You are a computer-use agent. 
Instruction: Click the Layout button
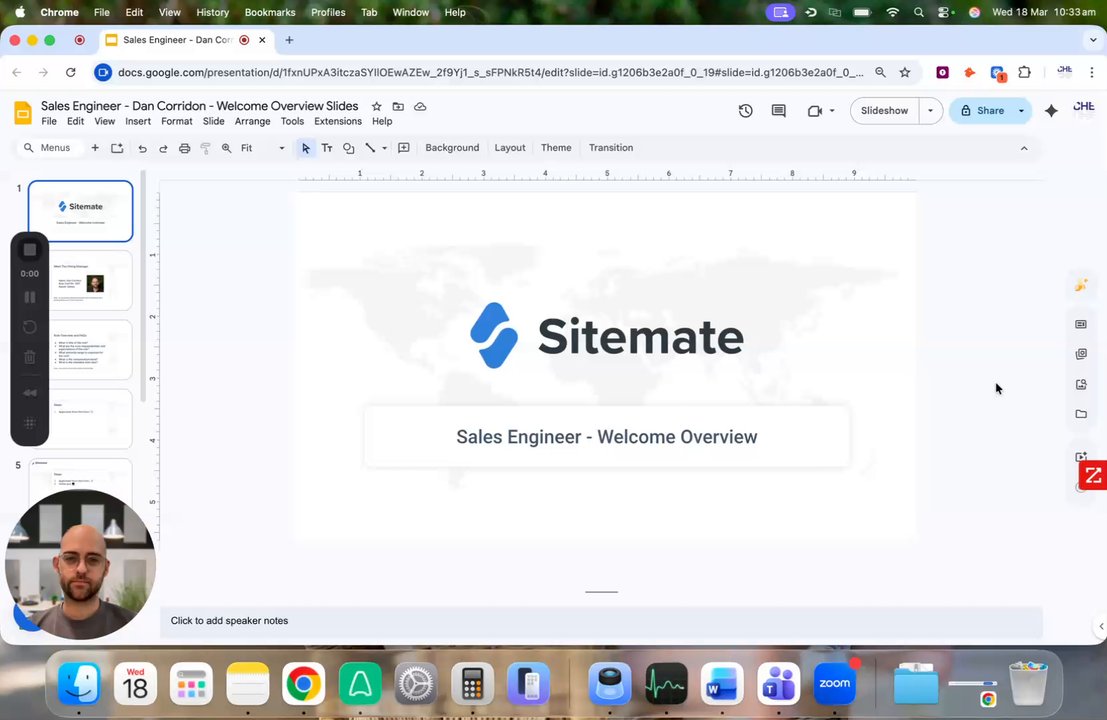click(x=510, y=148)
